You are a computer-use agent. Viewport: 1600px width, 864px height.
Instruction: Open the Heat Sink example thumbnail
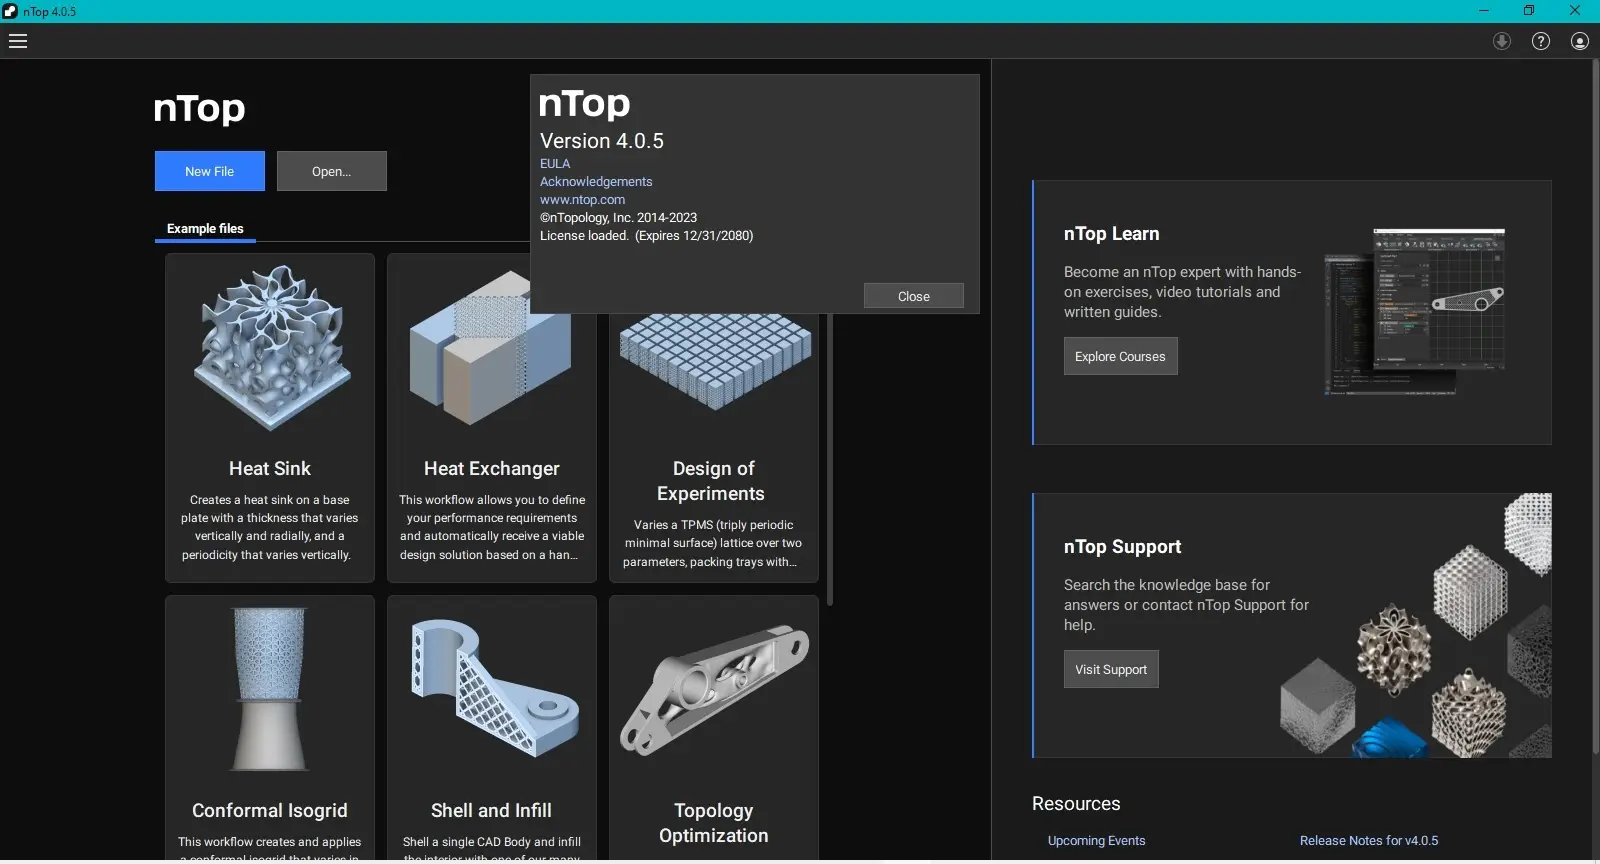(270, 348)
